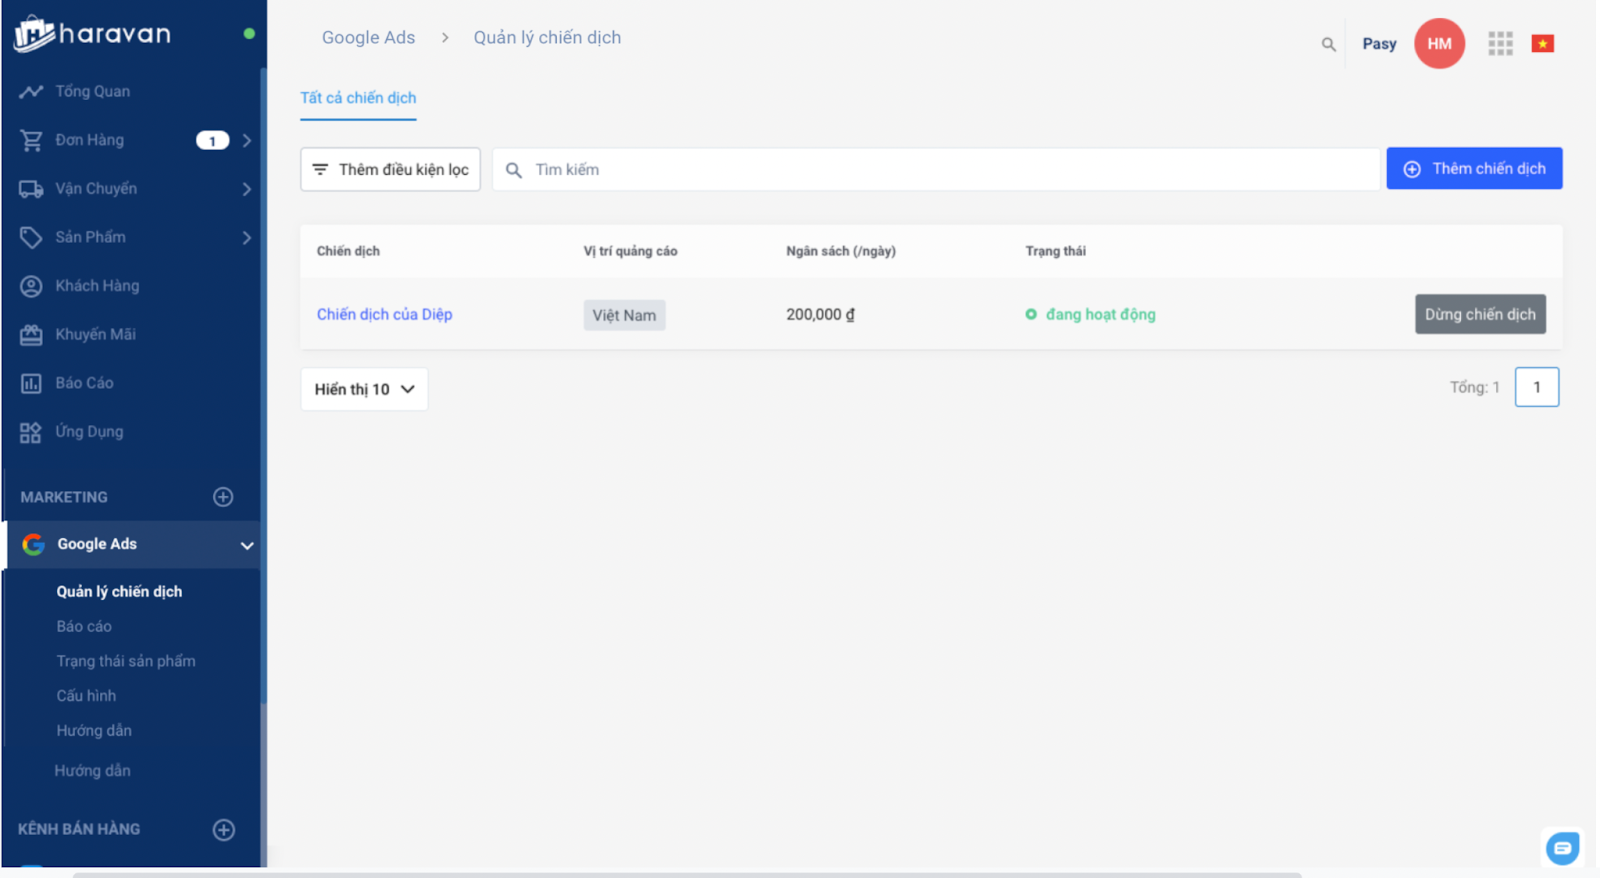Open the apps grid icon

pyautogui.click(x=1500, y=43)
